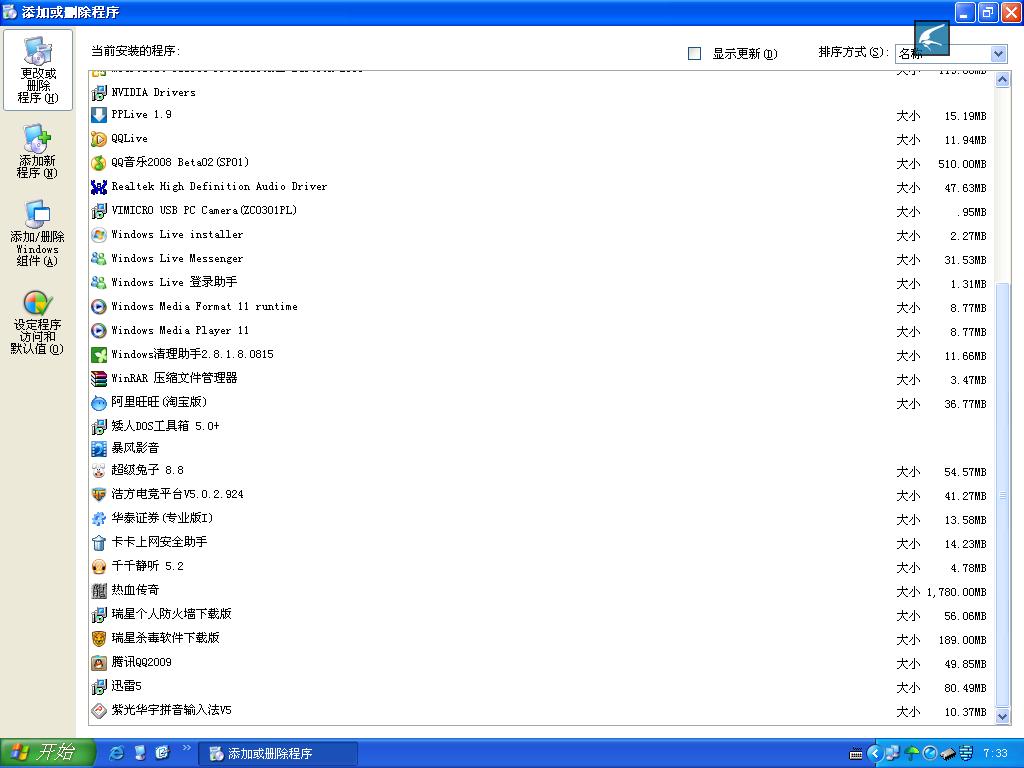Image resolution: width=1024 pixels, height=768 pixels.
Task: Click the 浩方电竞平台 icon
Action: tap(99, 495)
